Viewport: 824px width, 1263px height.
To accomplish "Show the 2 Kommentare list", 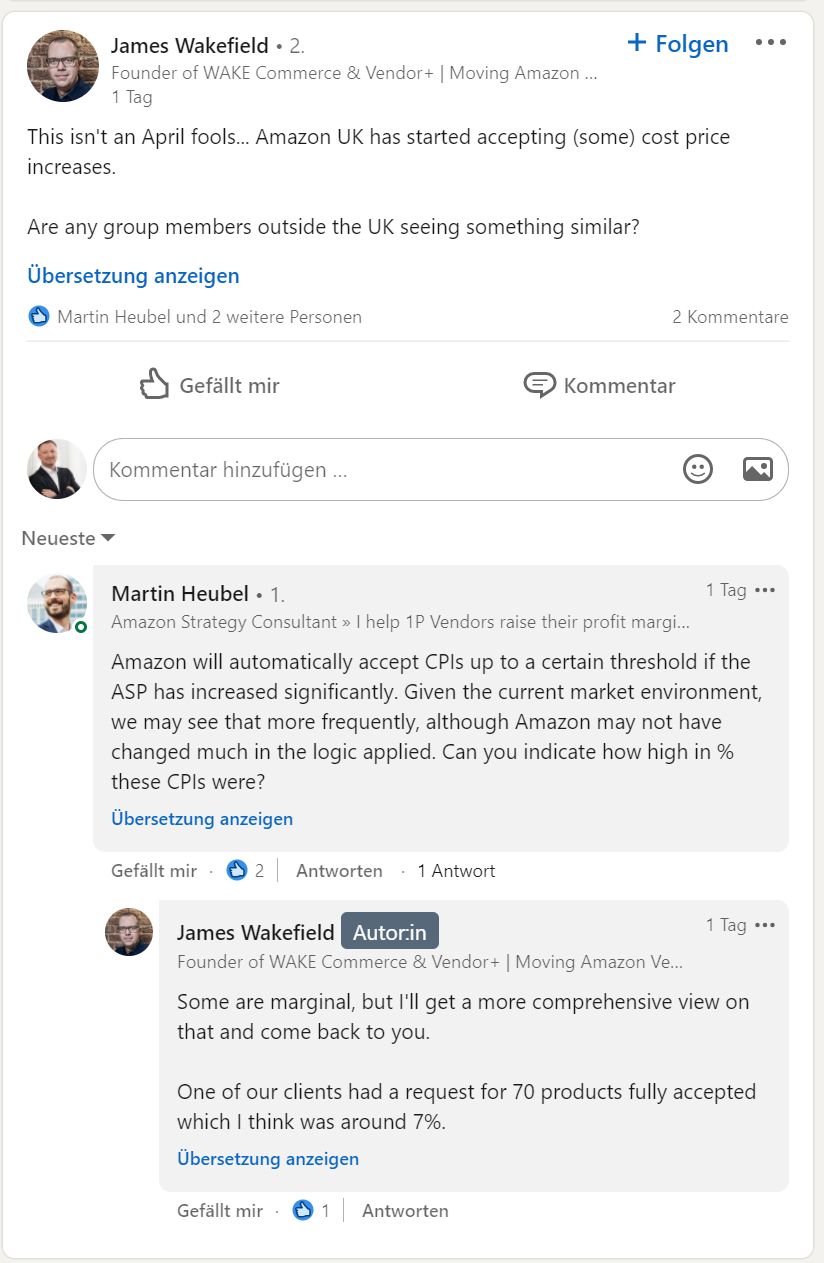I will (x=730, y=317).
